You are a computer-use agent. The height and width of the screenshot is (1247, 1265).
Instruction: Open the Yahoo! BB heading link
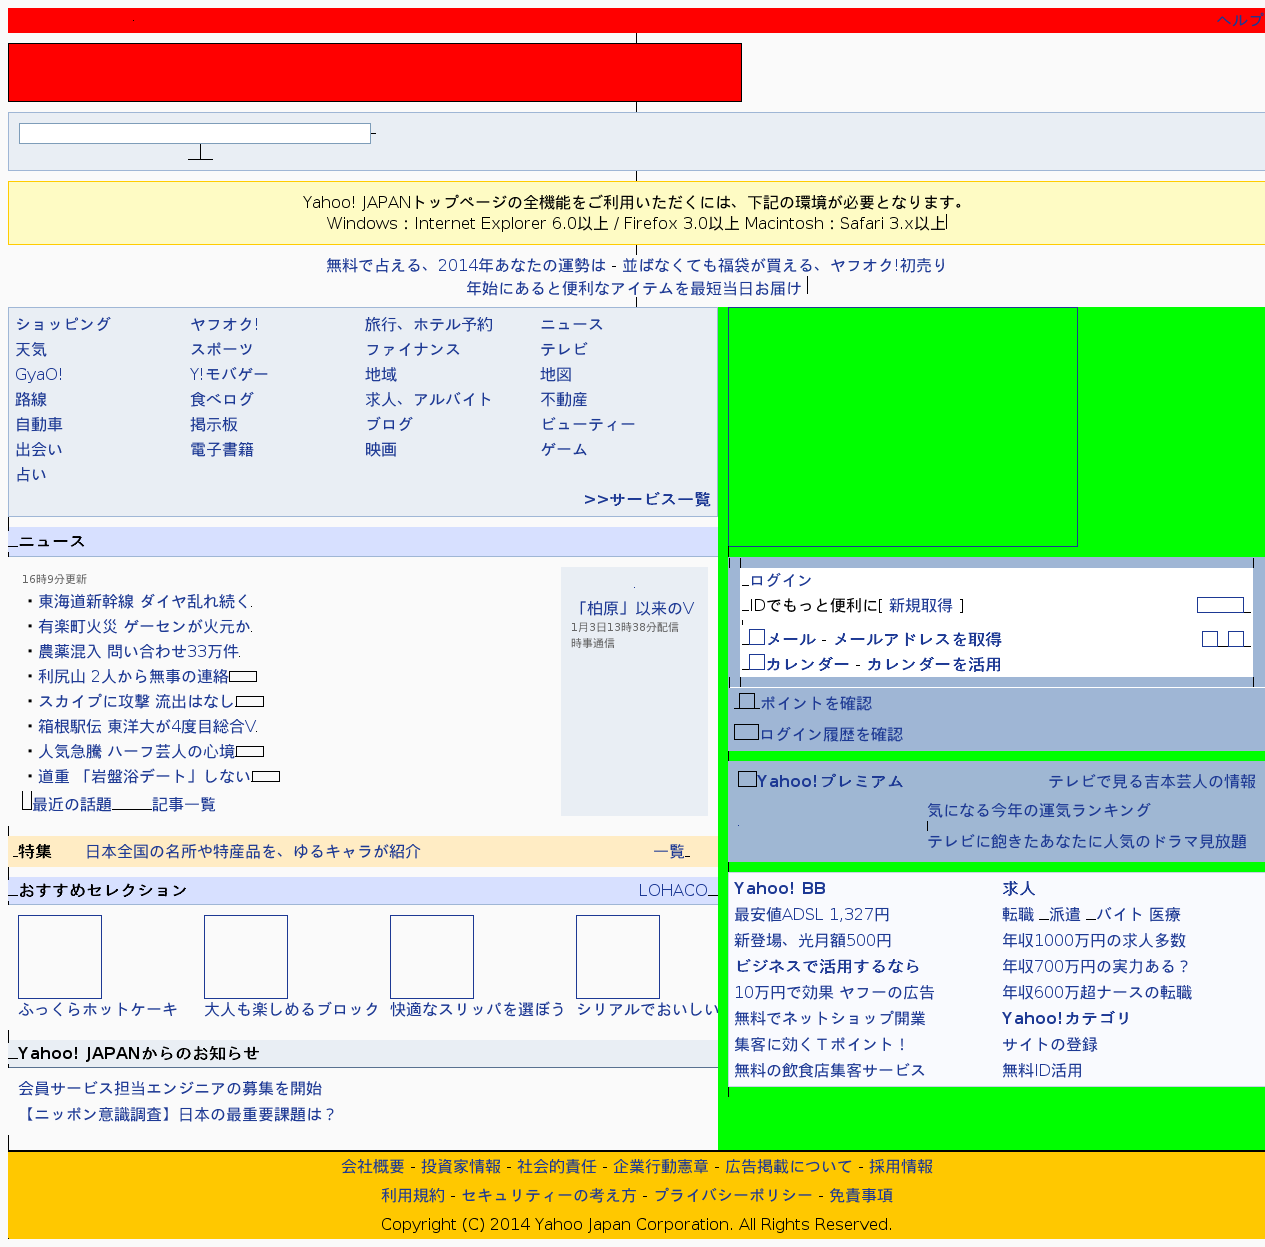click(780, 888)
